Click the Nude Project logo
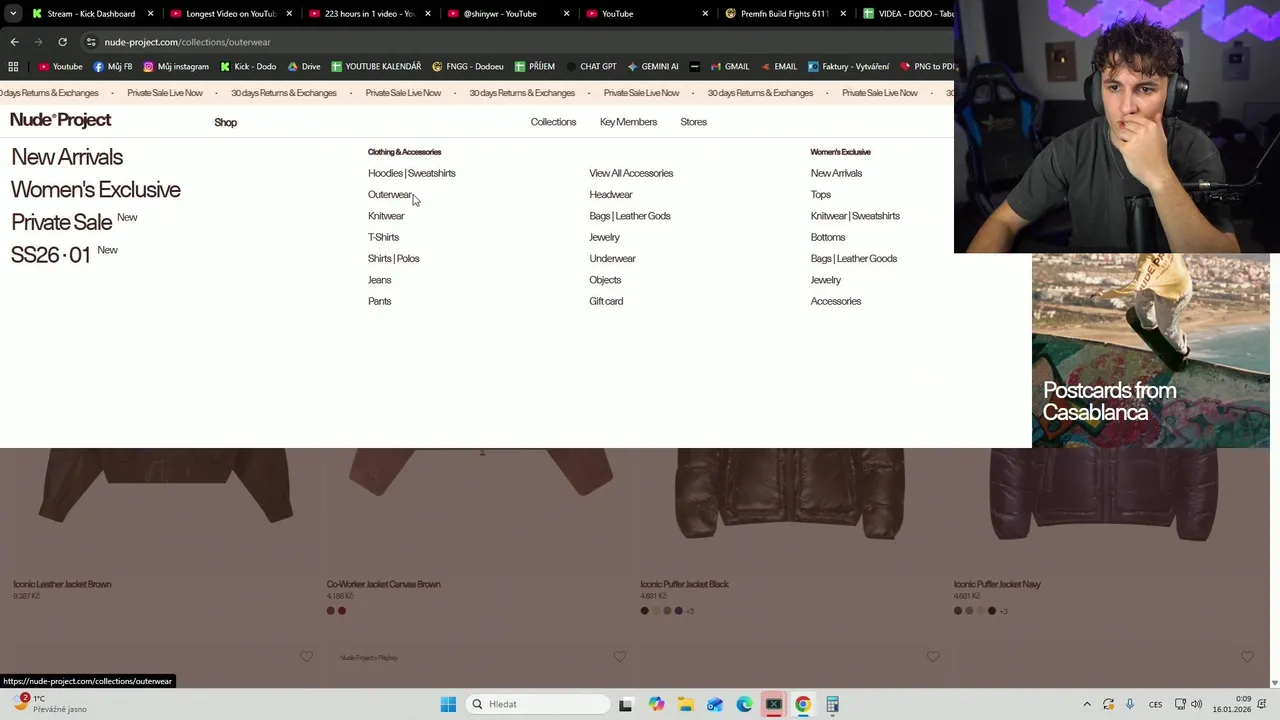The width and height of the screenshot is (1280, 720). tap(60, 120)
